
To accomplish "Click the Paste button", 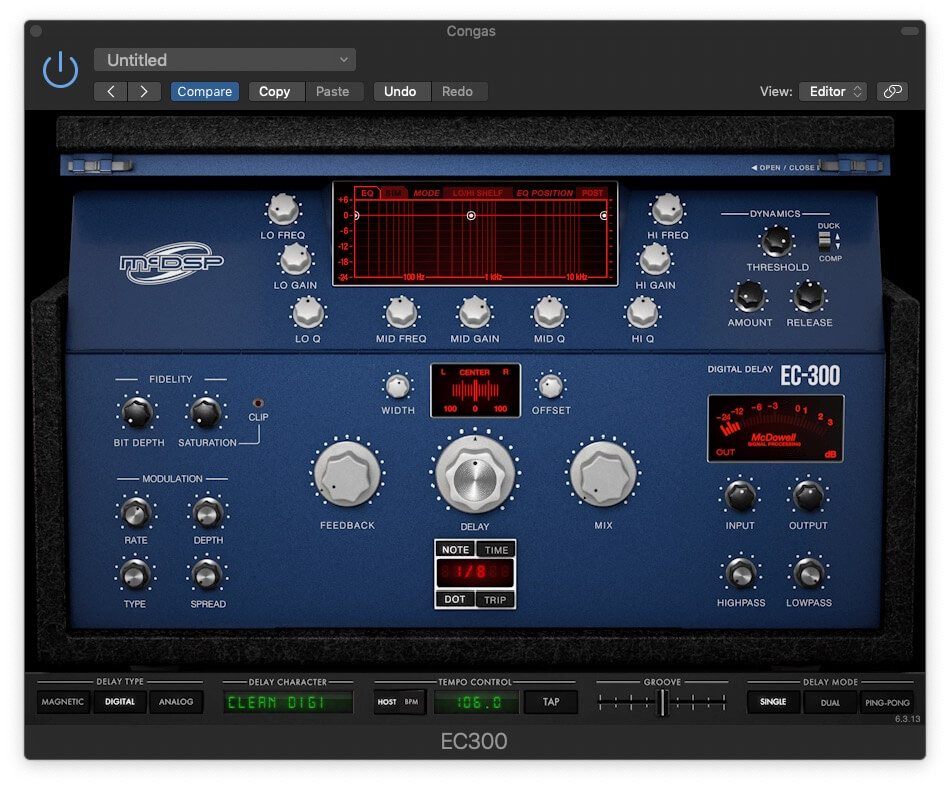I will pyautogui.click(x=333, y=91).
